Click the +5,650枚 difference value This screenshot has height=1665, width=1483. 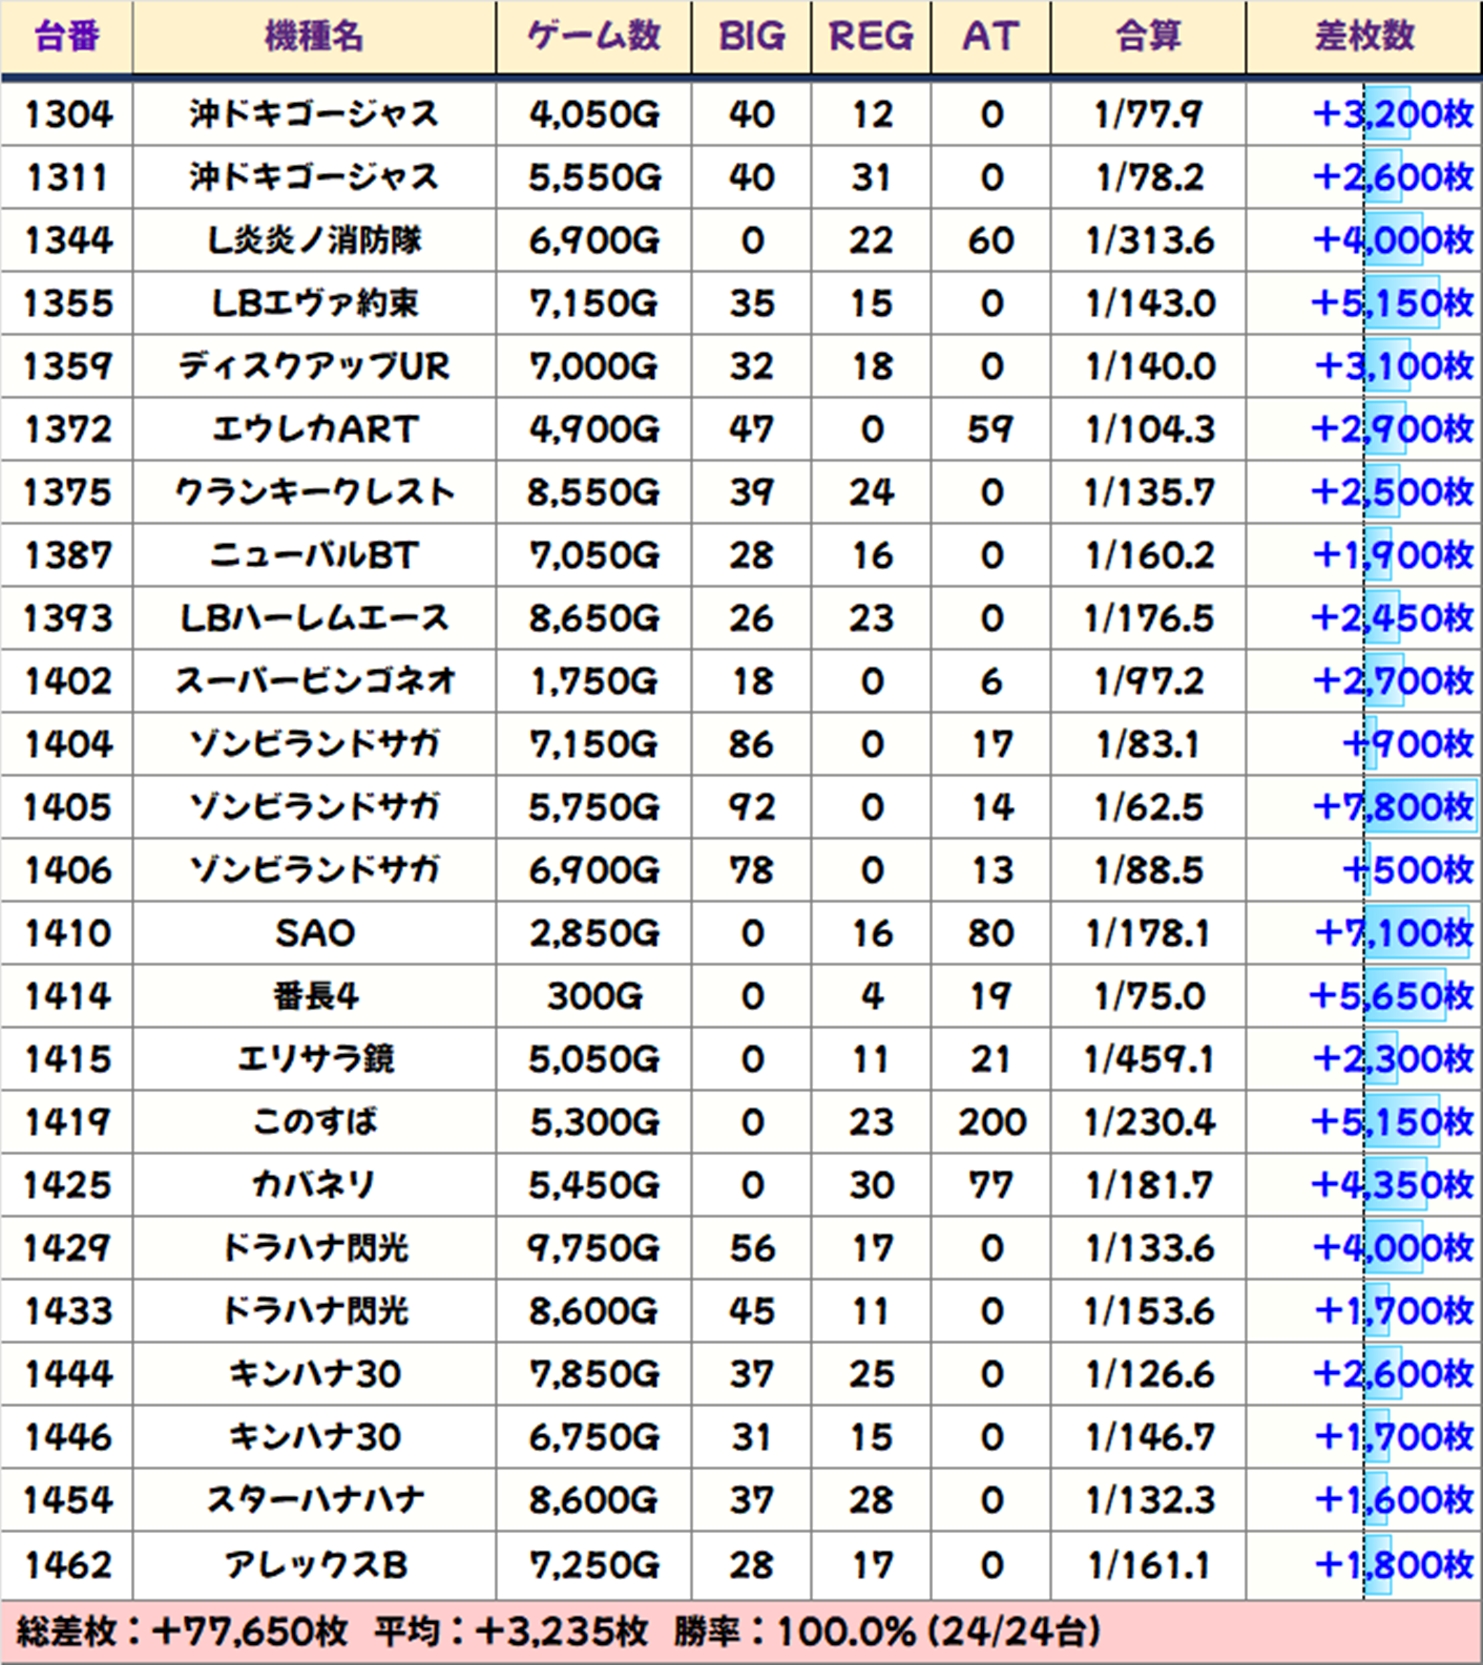click(1391, 997)
